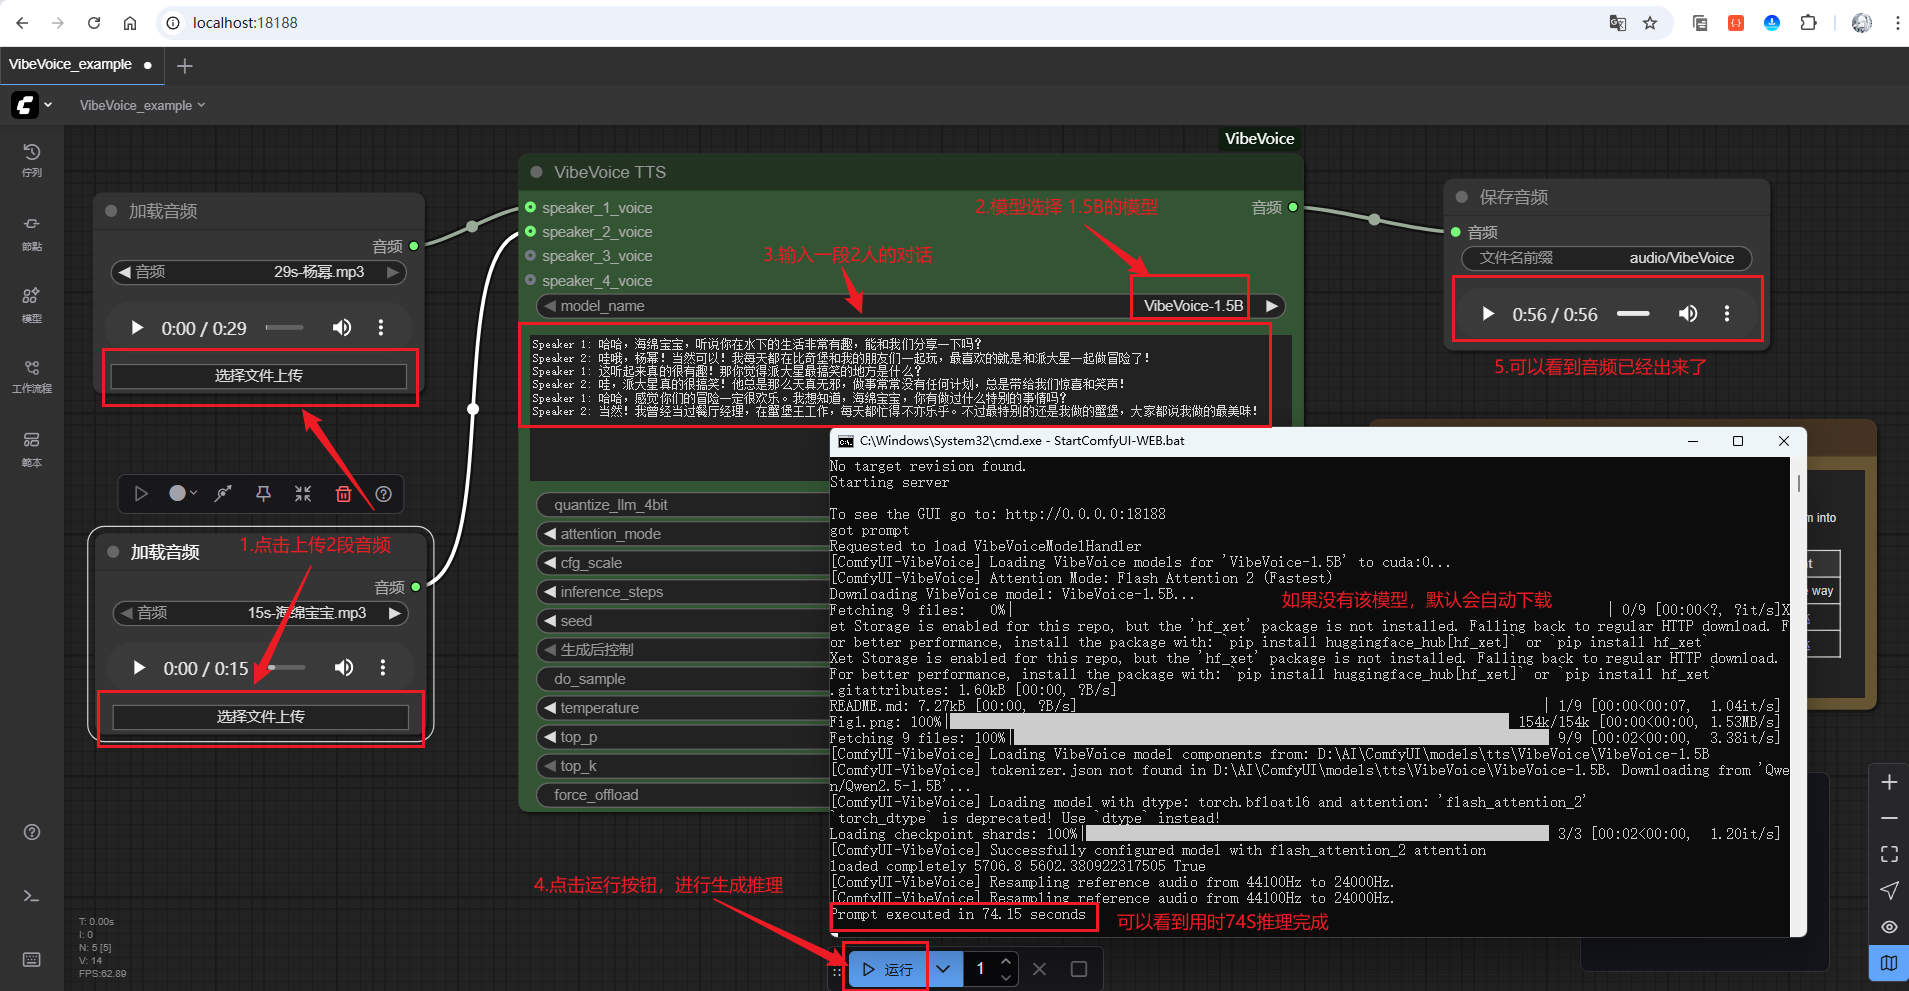The image size is (1909, 991).
Task: Zoom in on the canvas
Action: click(1889, 782)
